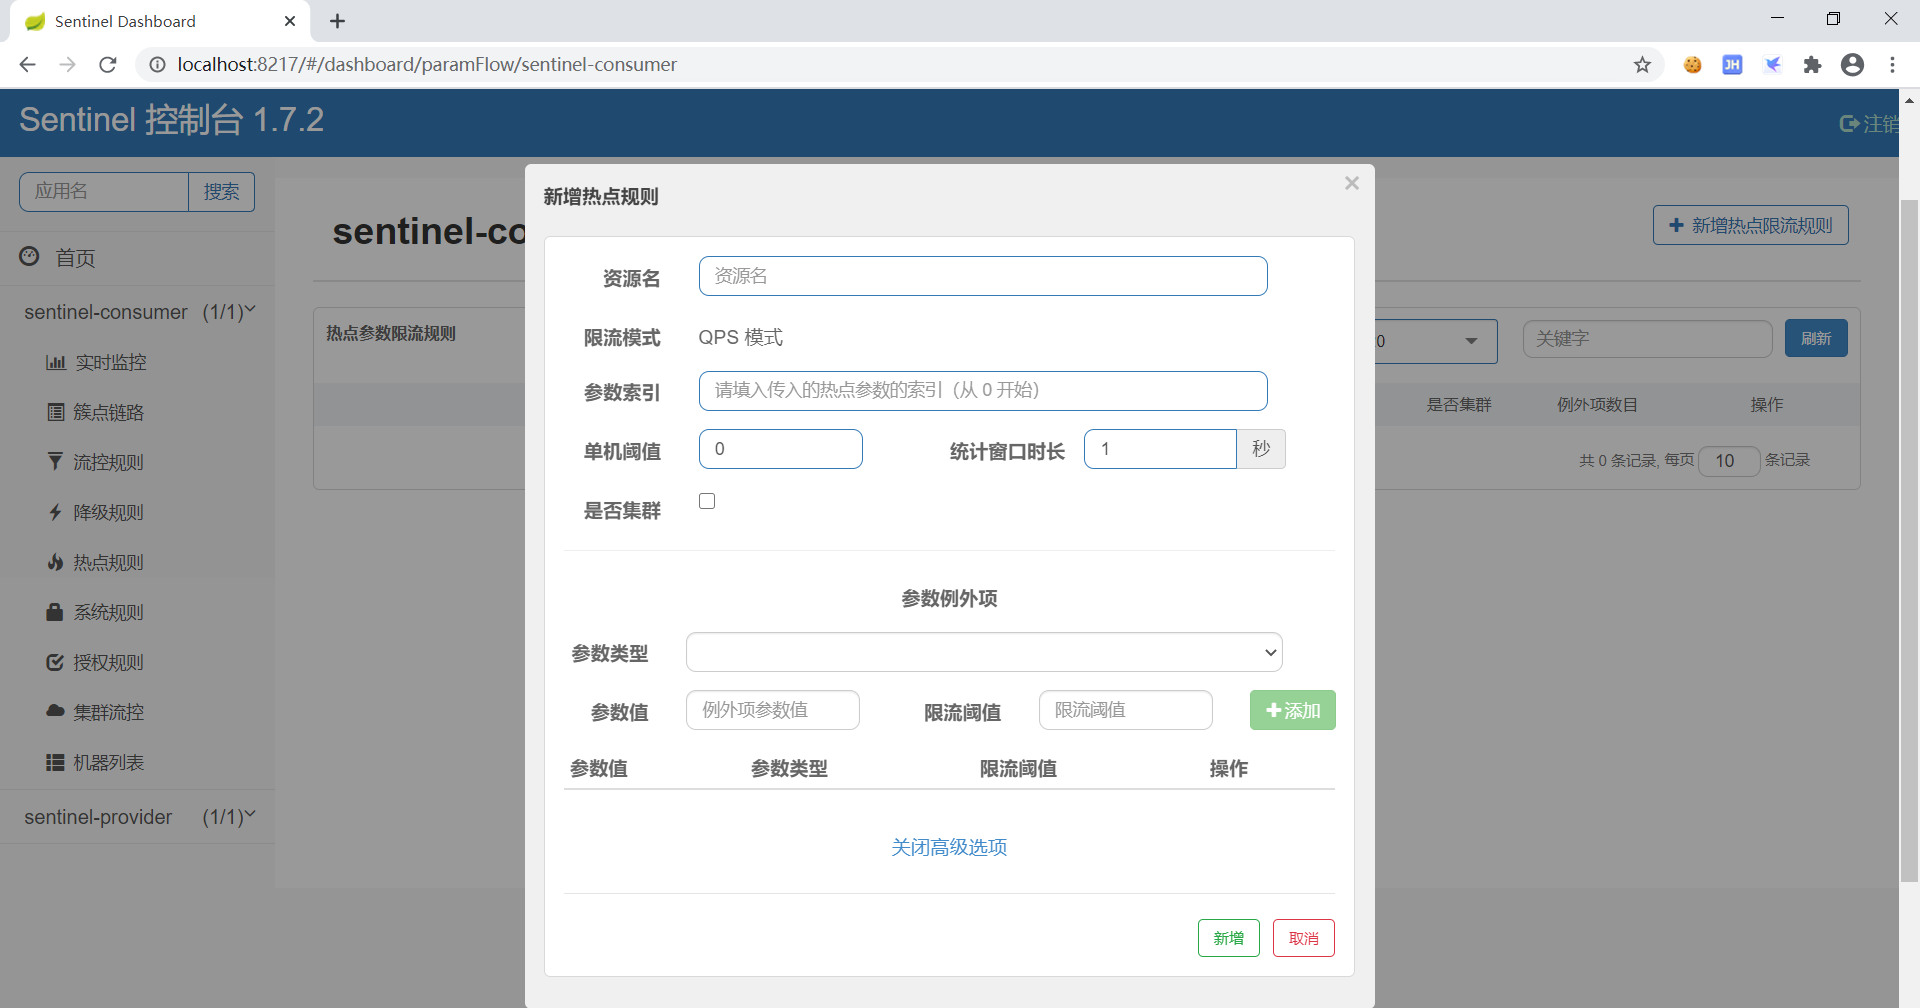
Task: Click the records-per-page field showing 10
Action: point(1729,461)
